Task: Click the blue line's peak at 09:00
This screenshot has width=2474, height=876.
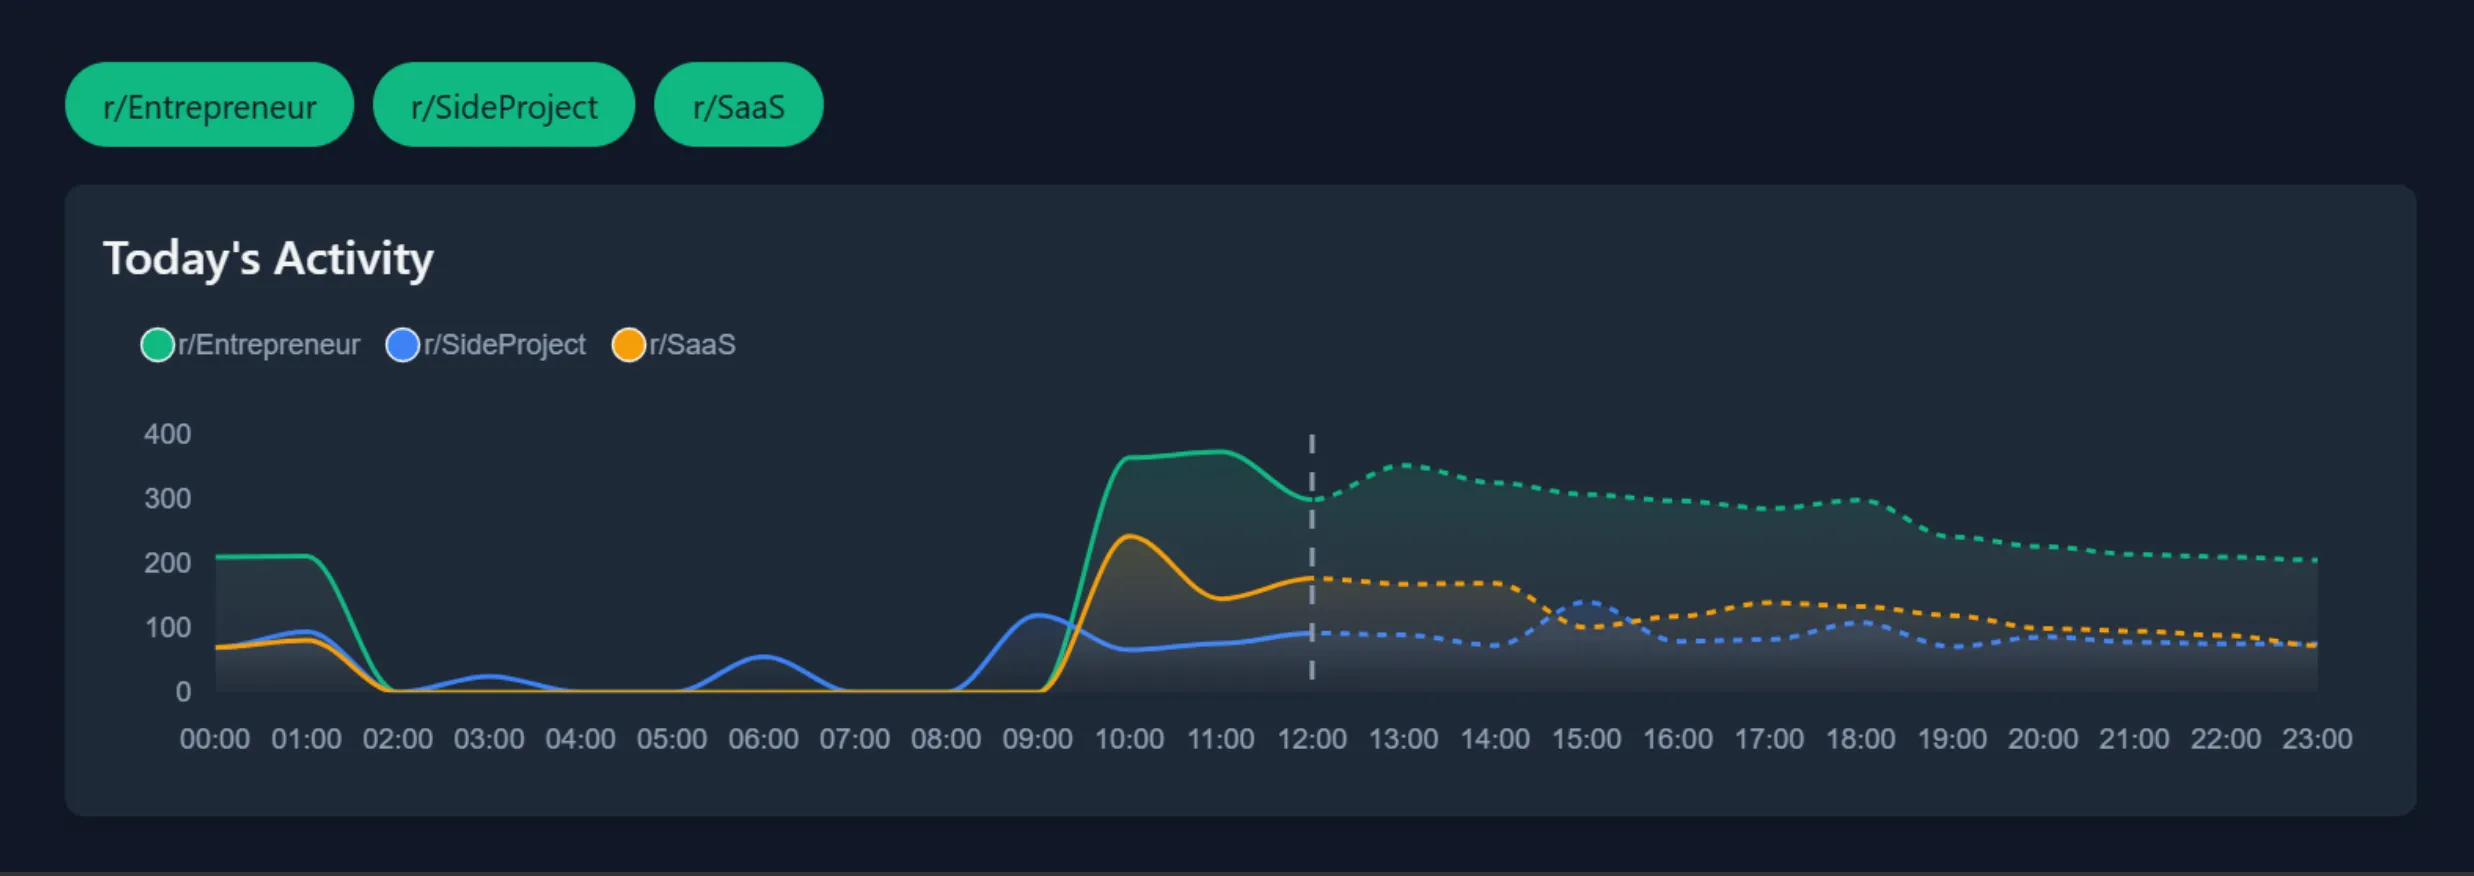Action: tap(1039, 615)
